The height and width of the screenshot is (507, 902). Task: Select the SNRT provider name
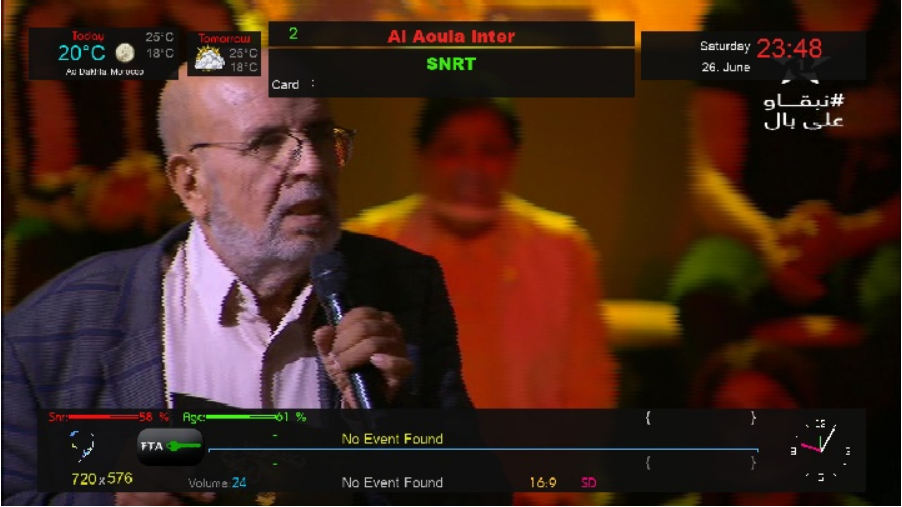point(451,64)
